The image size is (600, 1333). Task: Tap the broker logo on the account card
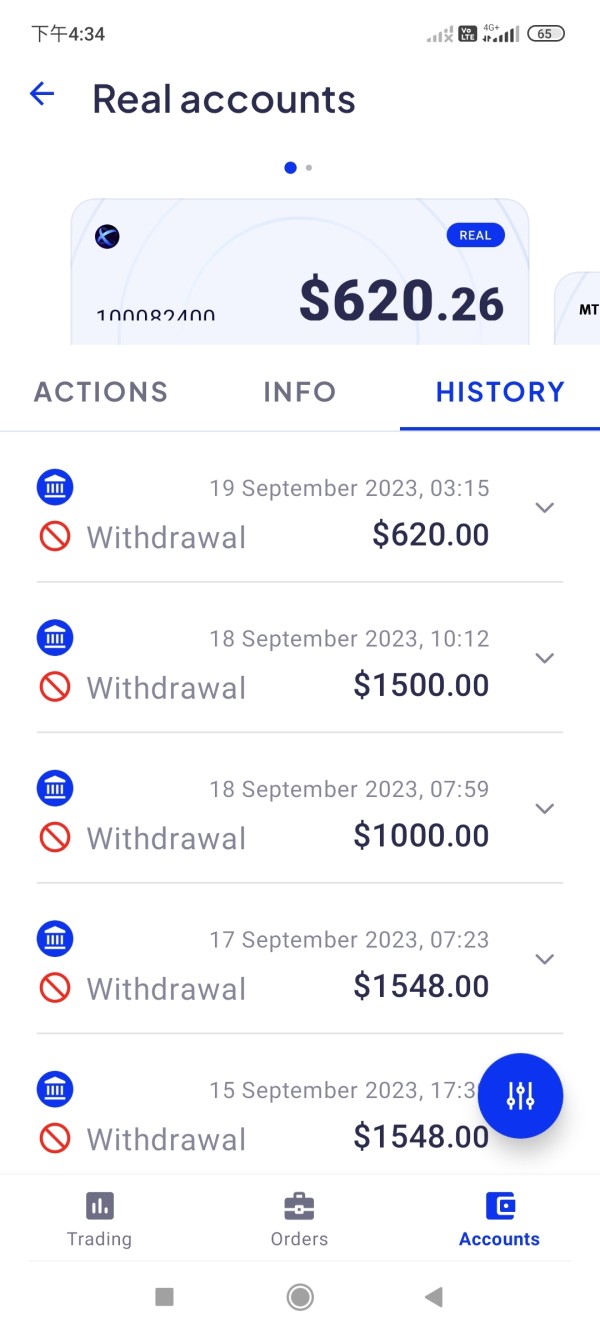(x=107, y=236)
